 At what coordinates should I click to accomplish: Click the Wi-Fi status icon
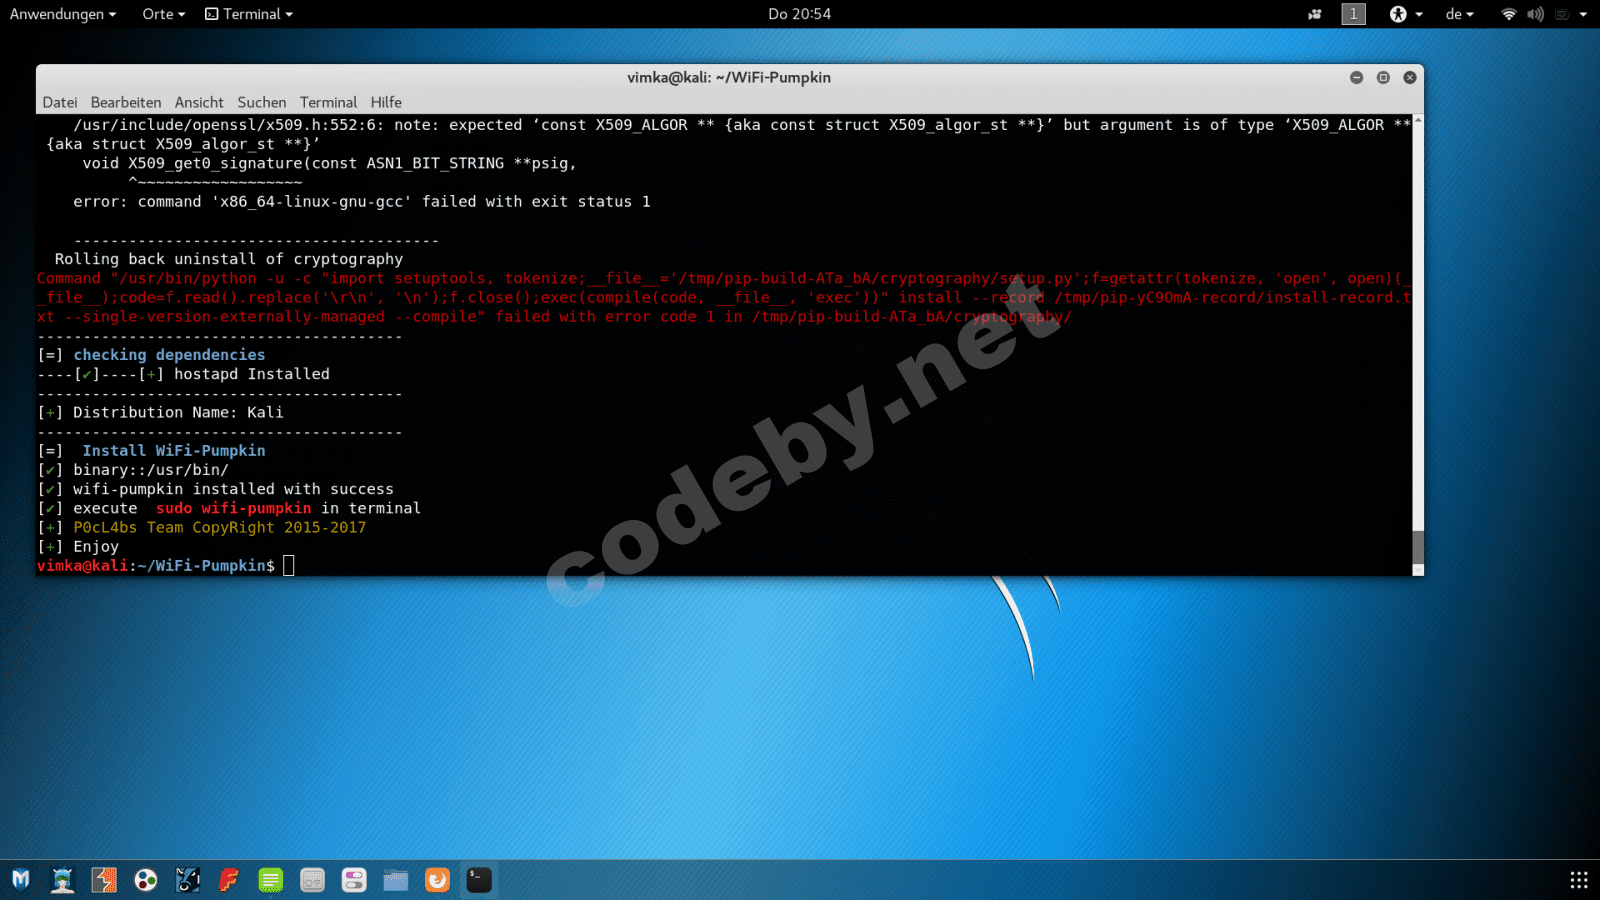(x=1509, y=14)
